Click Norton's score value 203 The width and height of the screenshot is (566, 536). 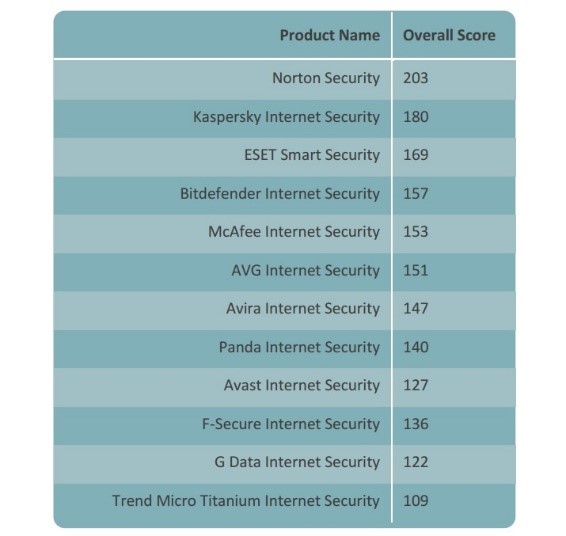[x=415, y=78]
